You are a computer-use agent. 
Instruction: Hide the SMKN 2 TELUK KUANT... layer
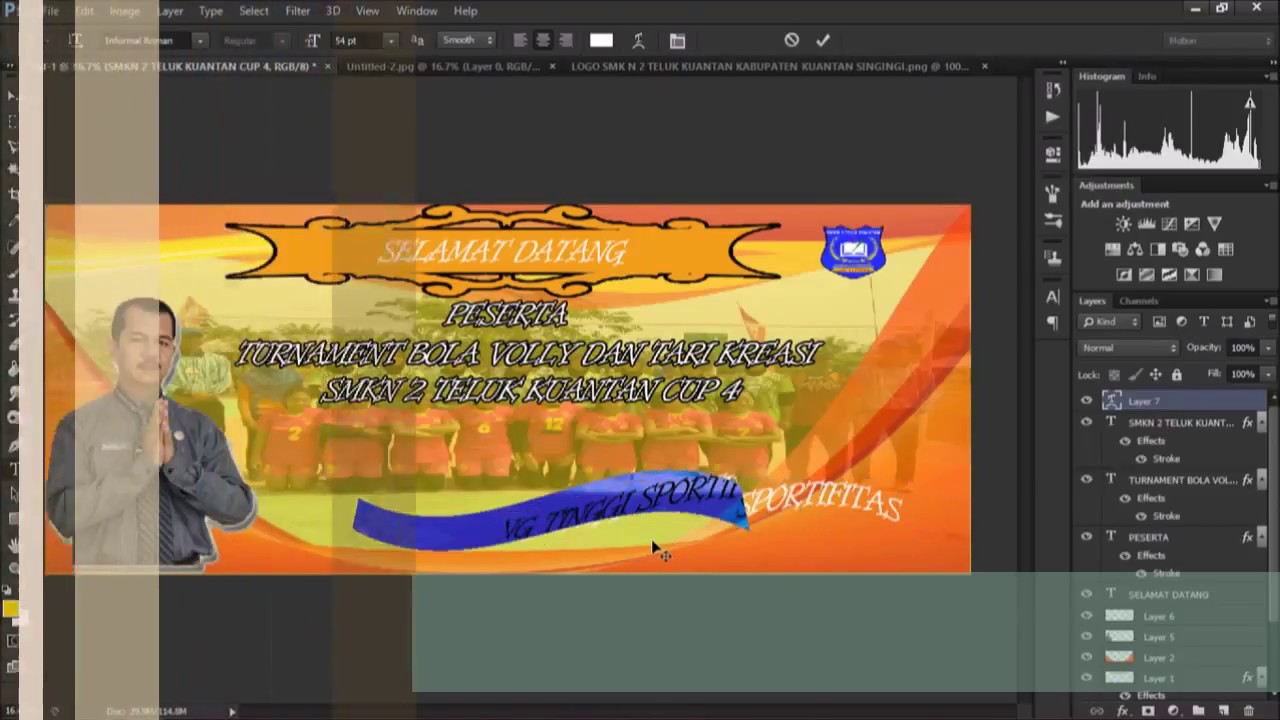click(1086, 423)
